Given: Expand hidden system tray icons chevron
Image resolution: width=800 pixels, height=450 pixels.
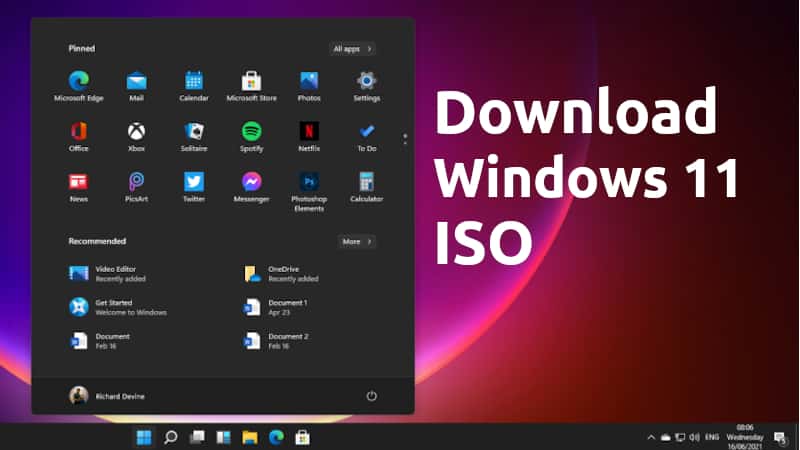Looking at the screenshot, I should (x=651, y=437).
